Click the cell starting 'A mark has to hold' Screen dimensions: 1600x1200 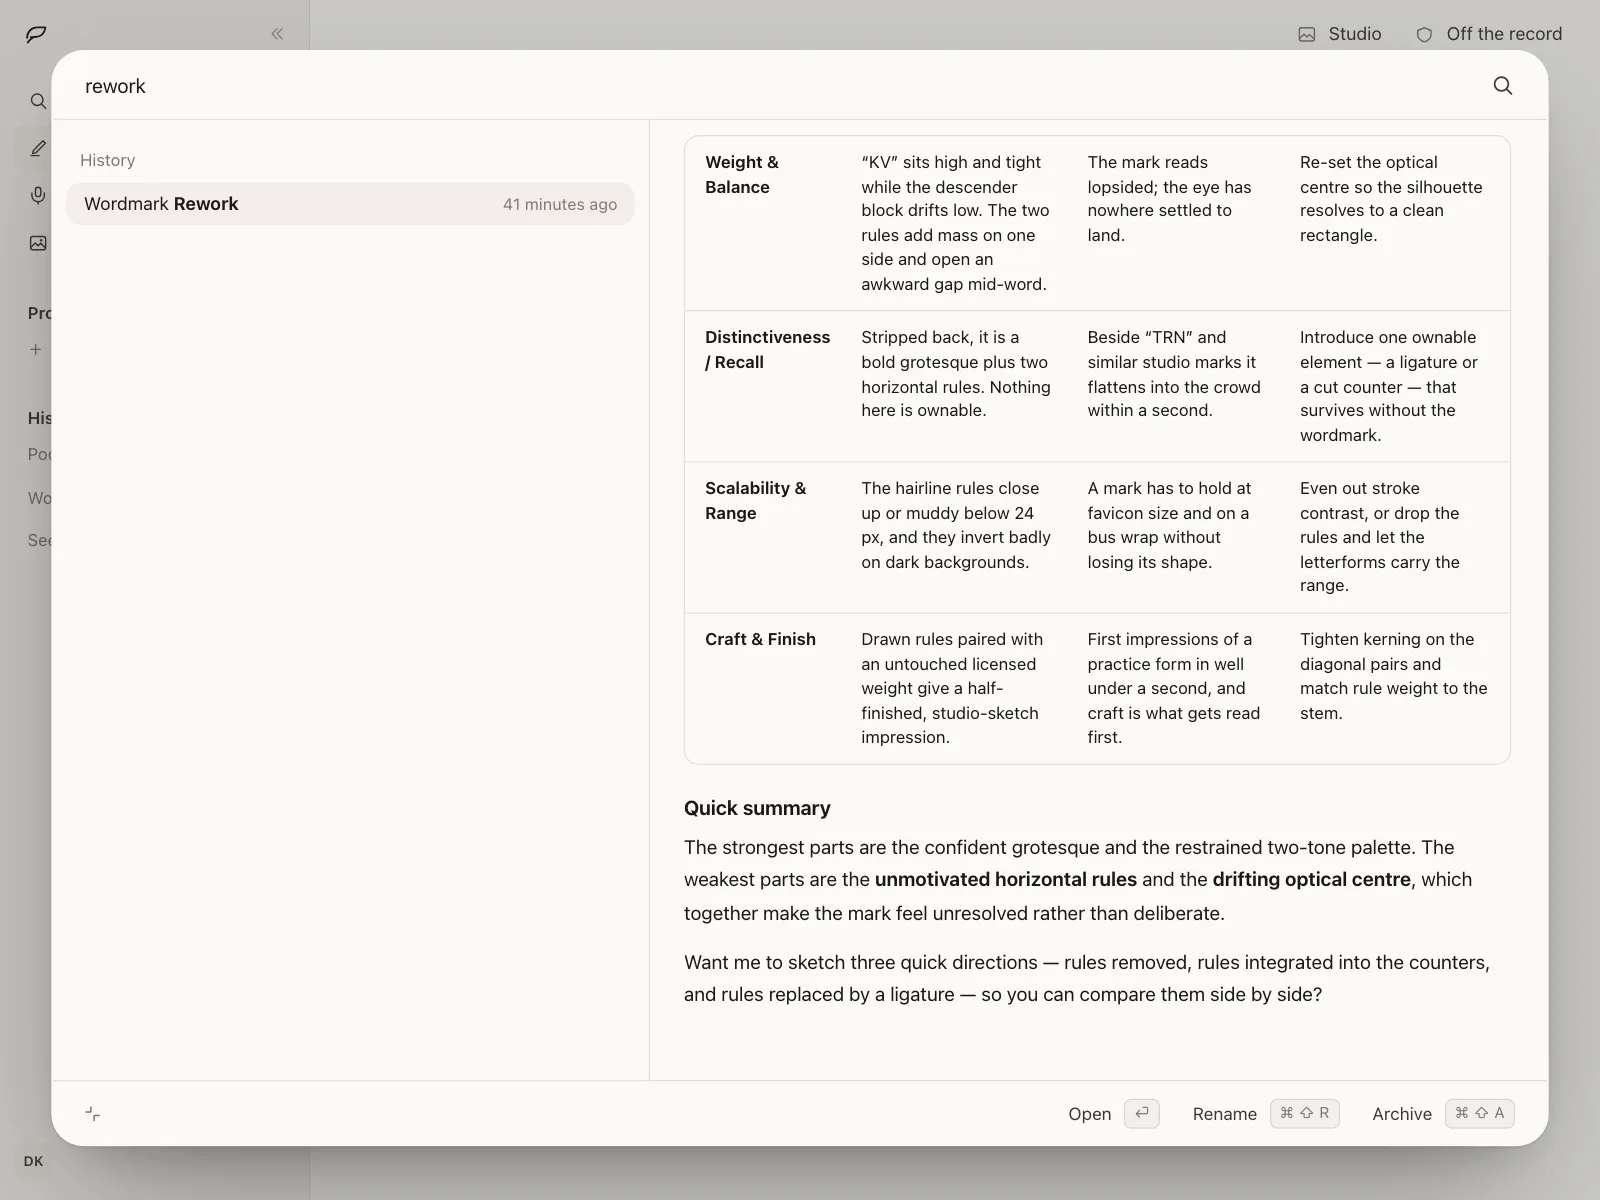coord(1169,525)
